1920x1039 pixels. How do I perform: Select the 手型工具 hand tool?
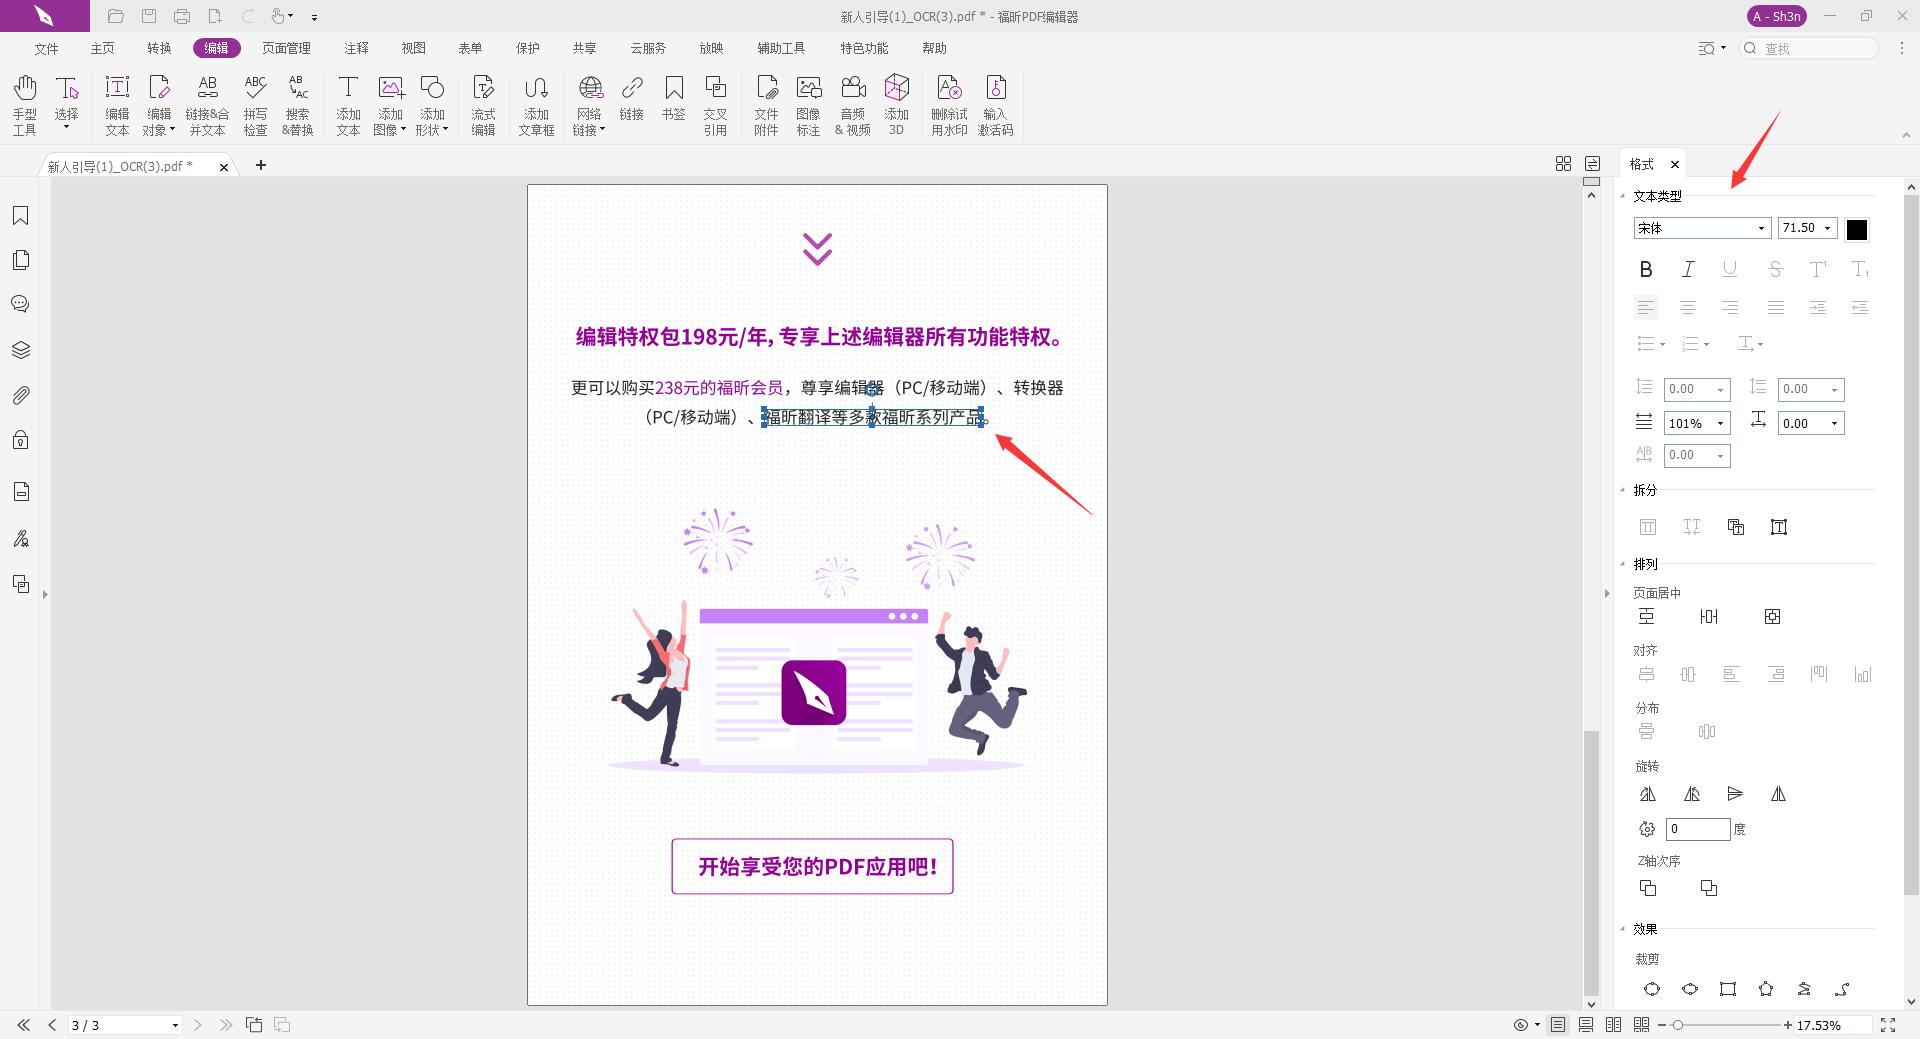click(x=24, y=103)
